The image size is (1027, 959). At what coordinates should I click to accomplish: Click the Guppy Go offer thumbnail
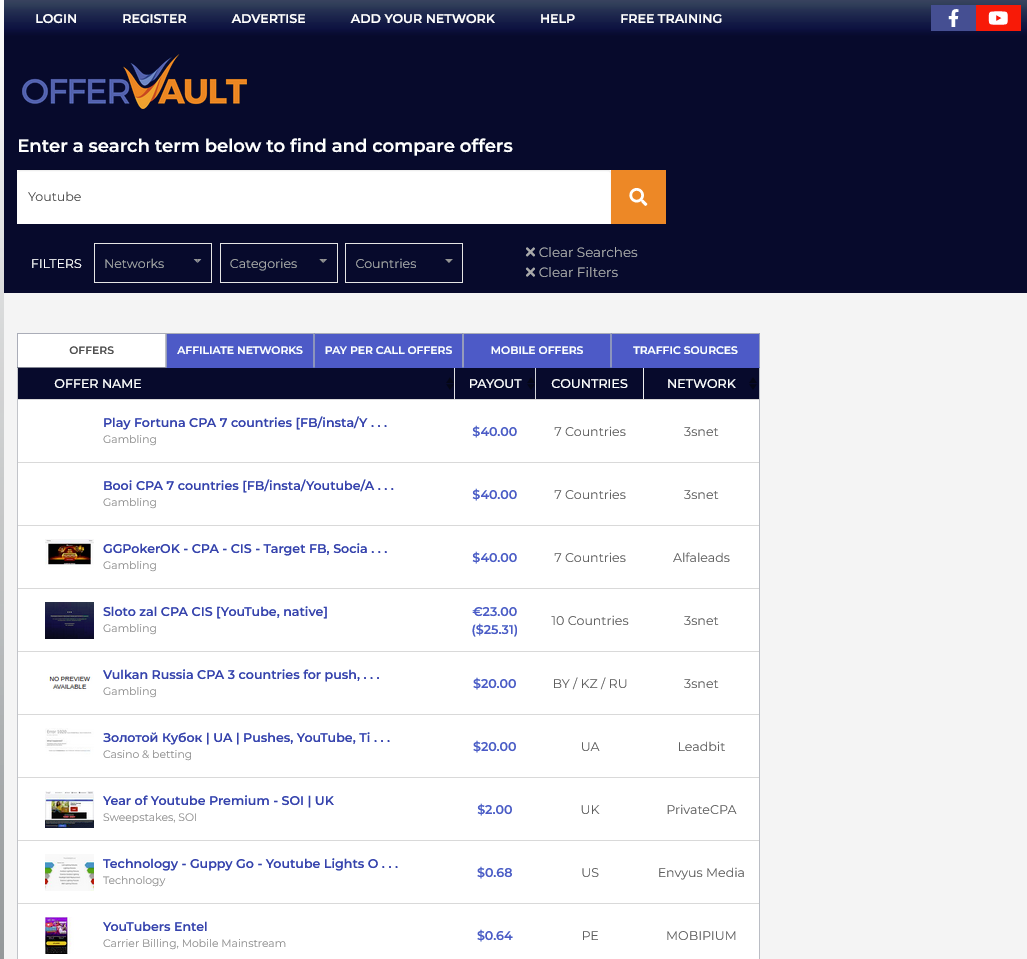pos(69,872)
